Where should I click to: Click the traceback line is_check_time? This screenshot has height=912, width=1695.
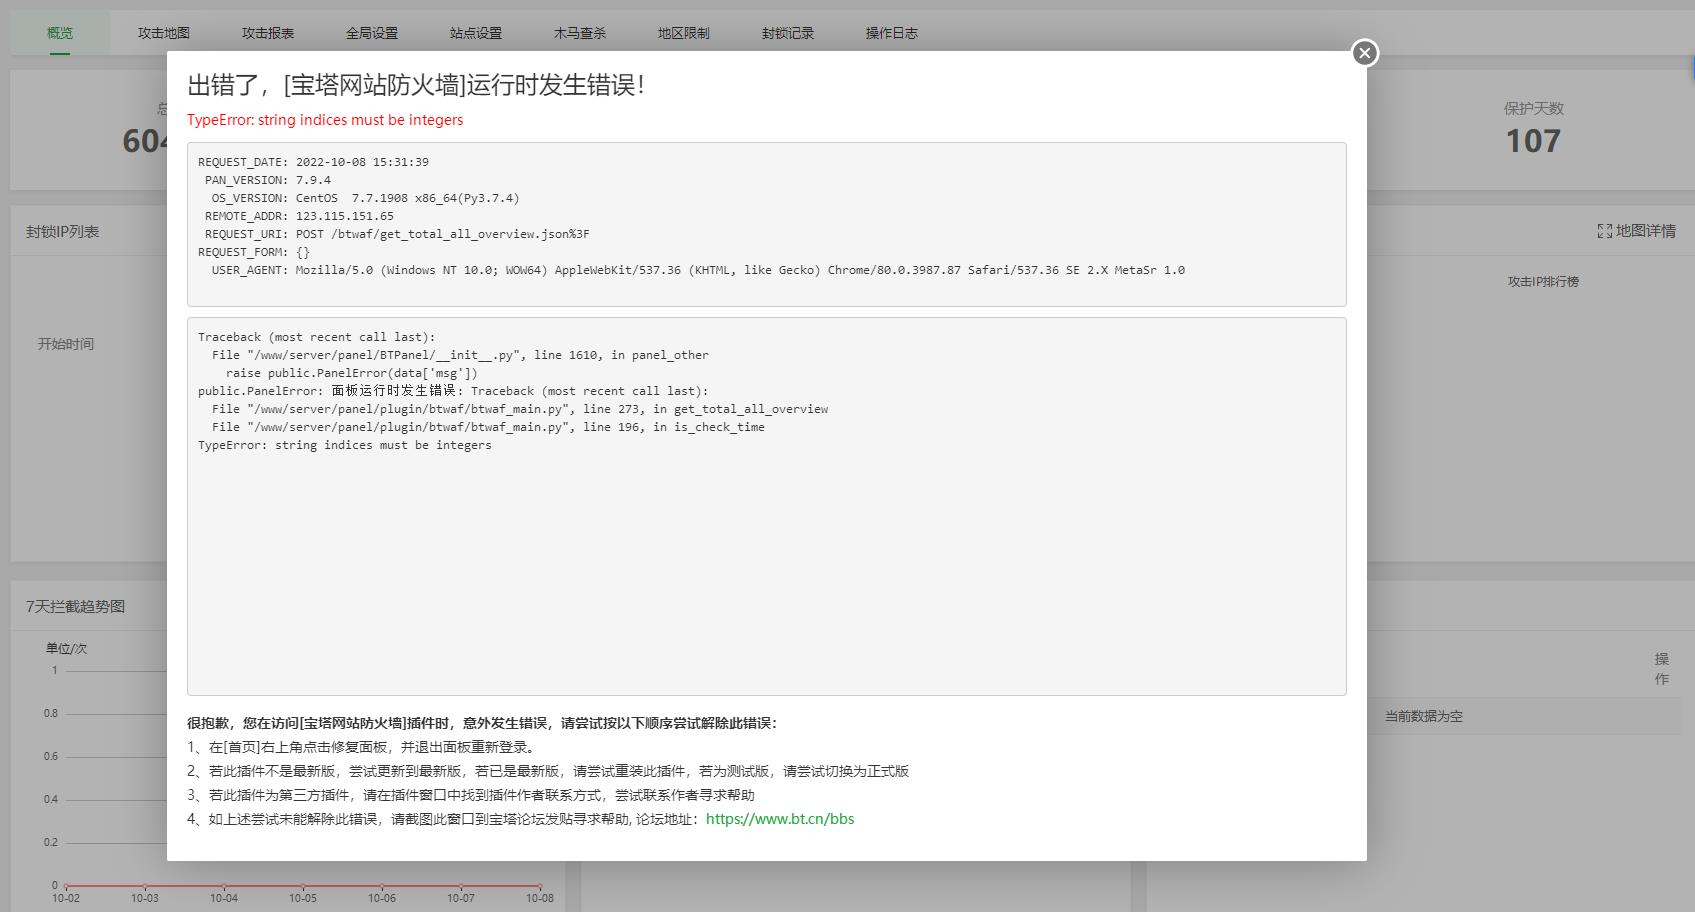488,427
